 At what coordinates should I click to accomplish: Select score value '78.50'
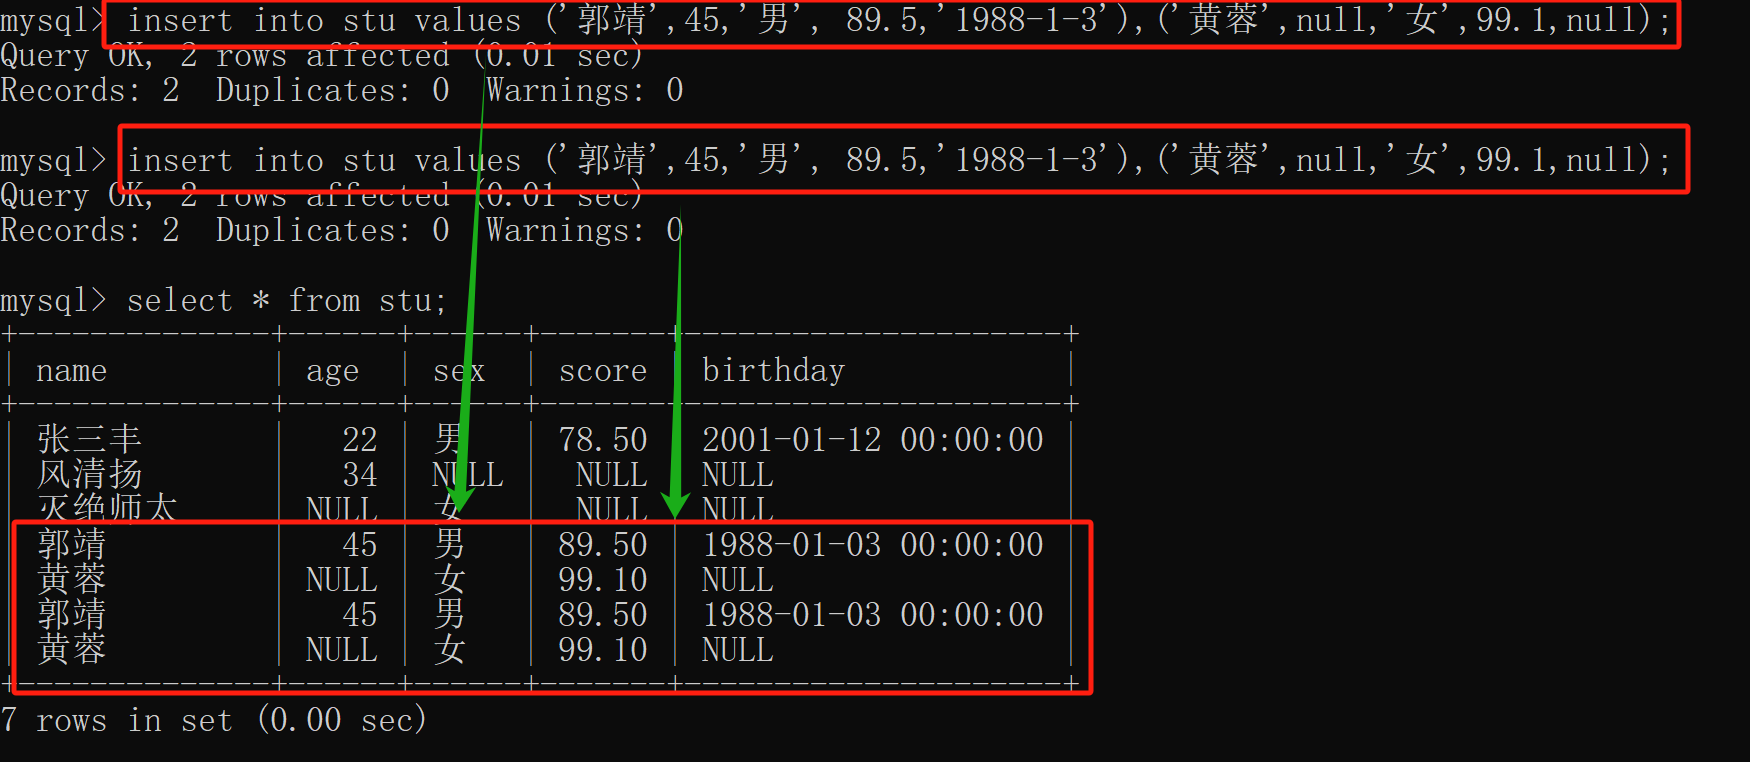point(603,439)
